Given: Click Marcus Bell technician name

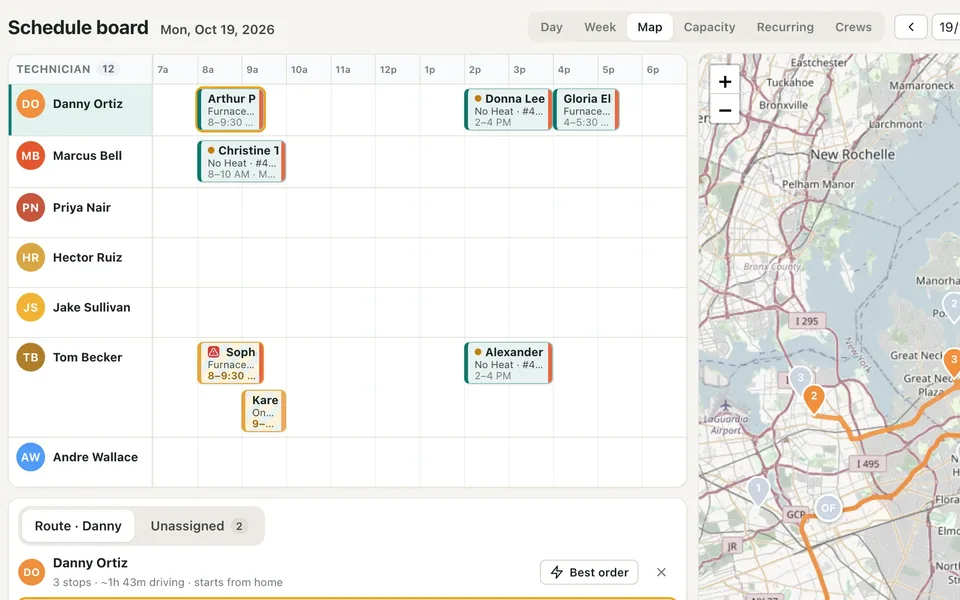Looking at the screenshot, I should coord(87,156).
